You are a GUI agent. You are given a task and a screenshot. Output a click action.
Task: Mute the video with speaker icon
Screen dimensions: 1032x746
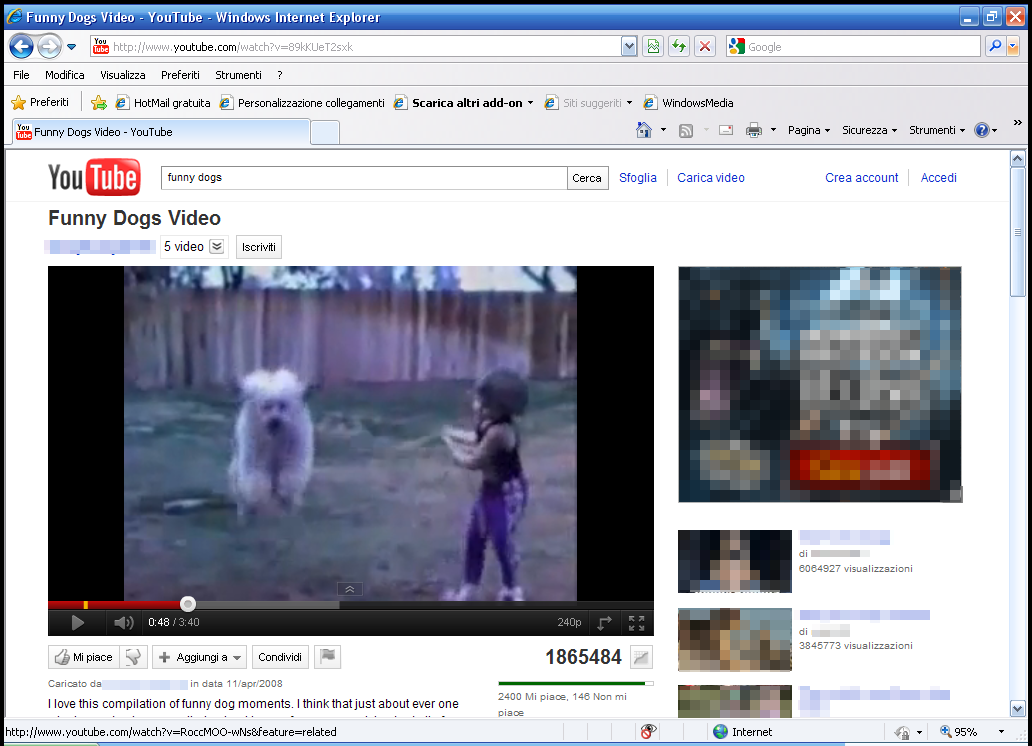coord(123,622)
